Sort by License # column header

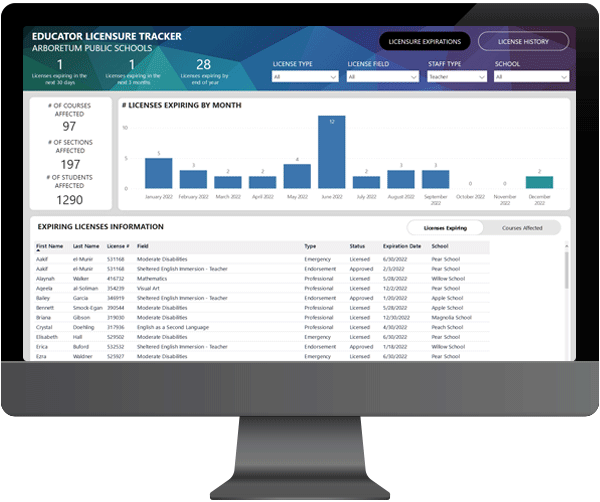click(x=118, y=246)
